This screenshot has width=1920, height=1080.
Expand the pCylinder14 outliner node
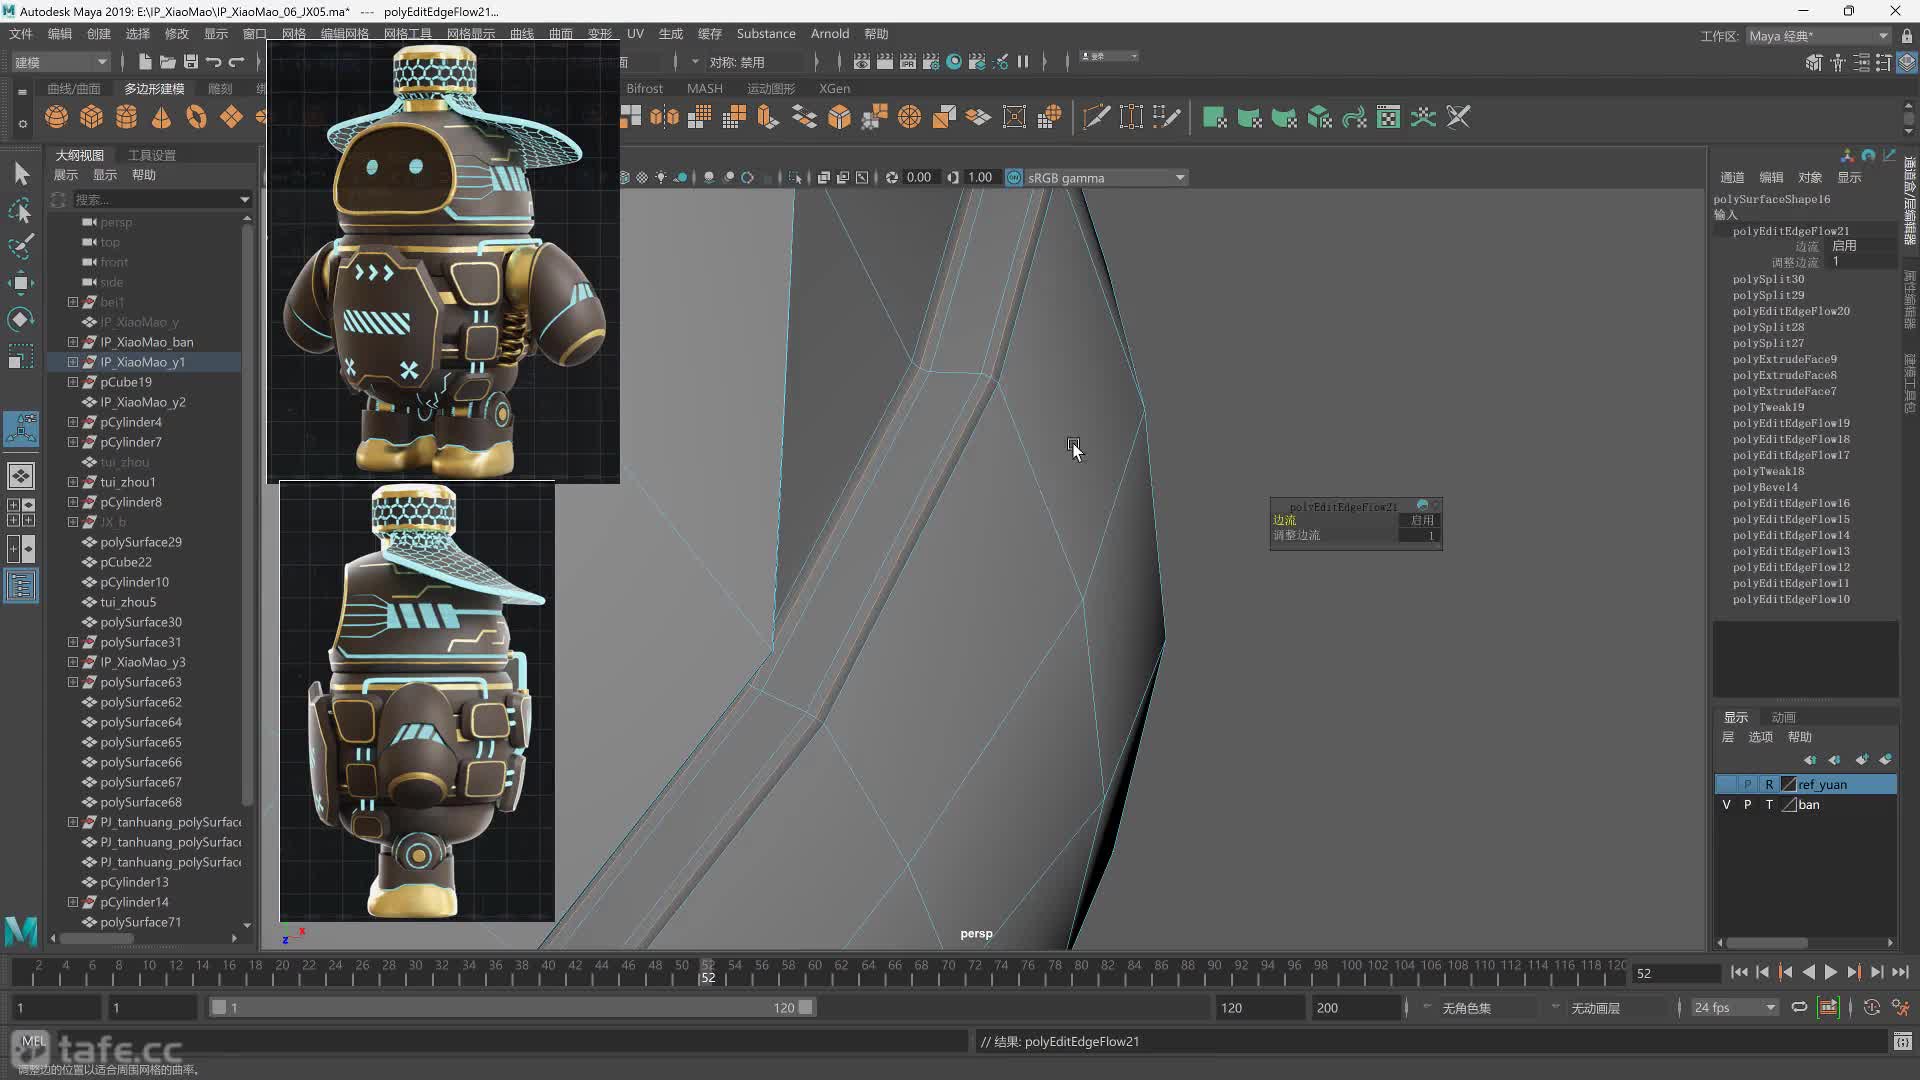[72, 902]
